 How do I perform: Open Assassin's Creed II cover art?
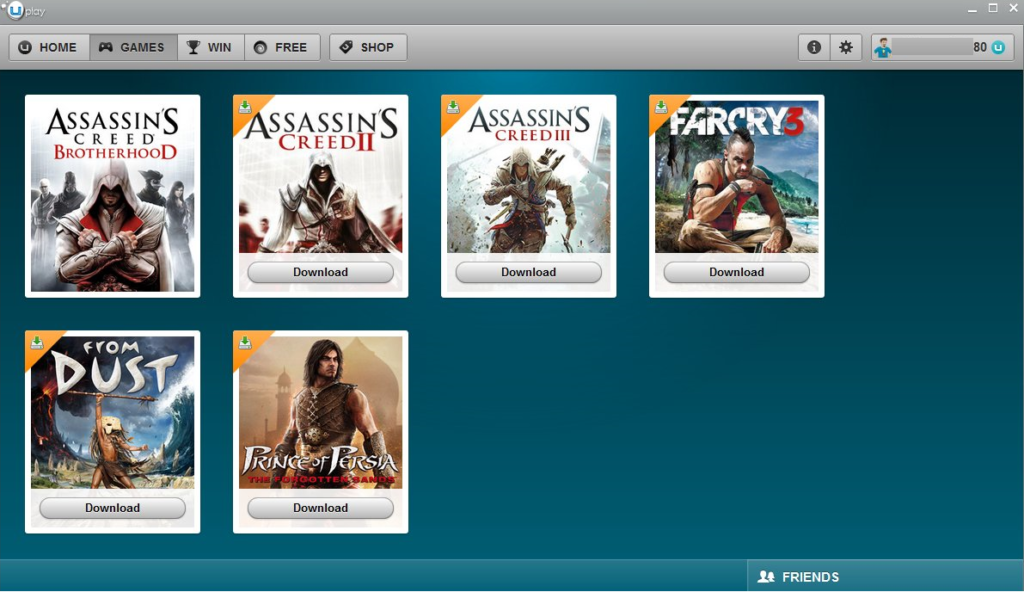point(321,176)
